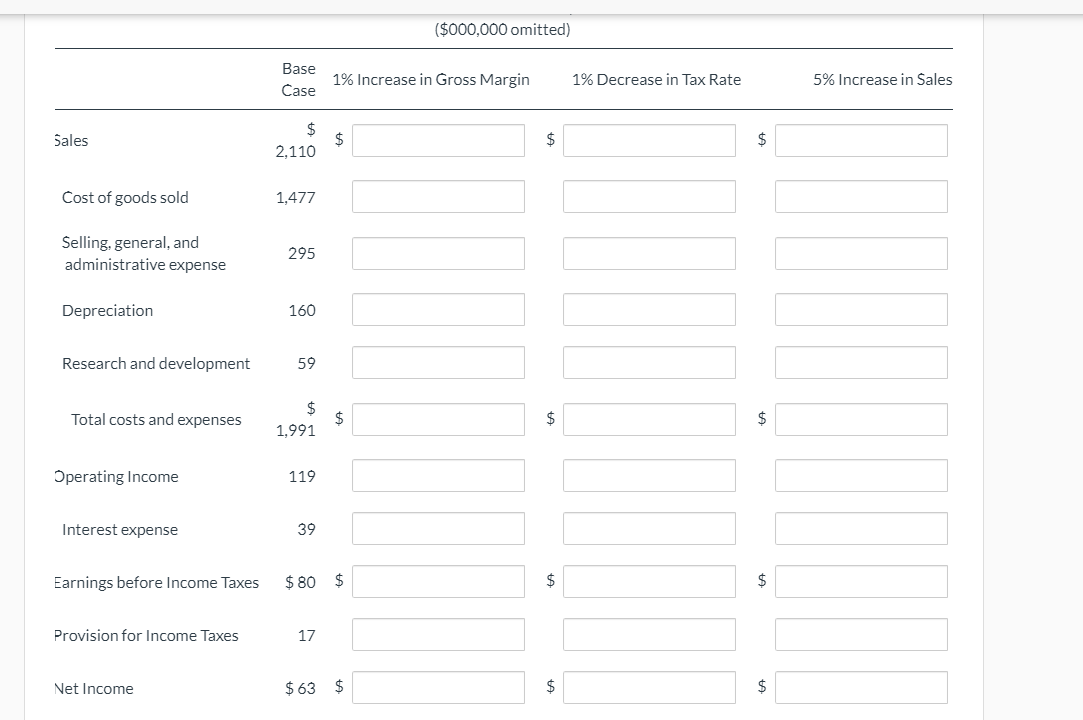
Task: Click the 'Interest expense' row label
Action: click(120, 529)
